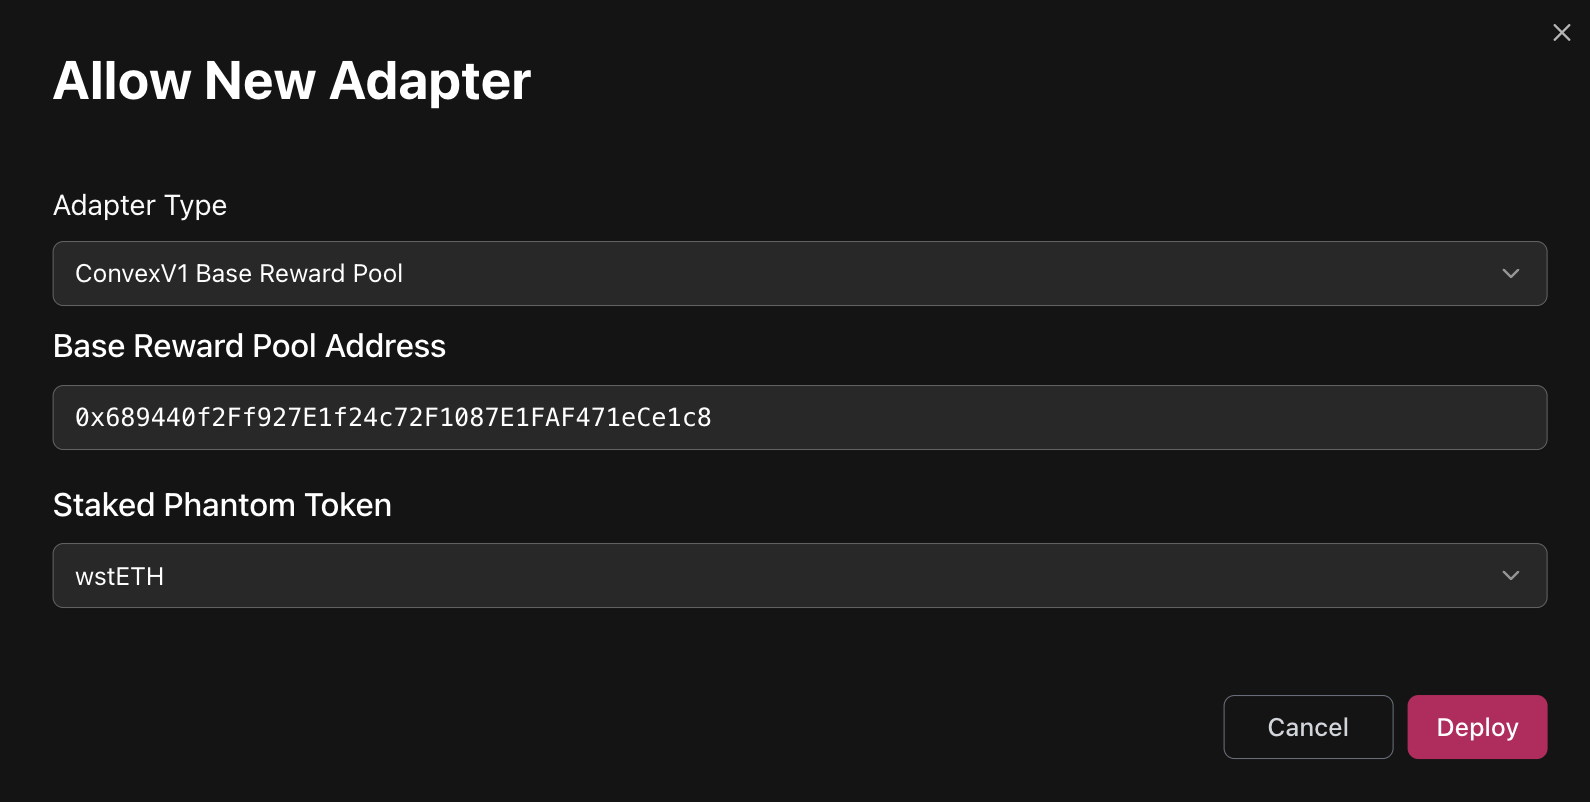The width and height of the screenshot is (1590, 802).
Task: Click the Base Reward Pool Address label
Action: [x=249, y=346]
